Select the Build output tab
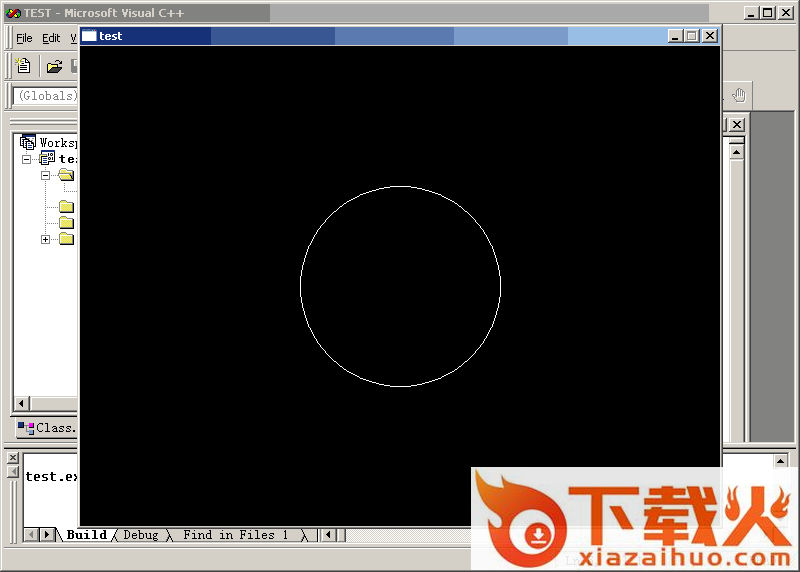This screenshot has height=572, width=800. pos(86,535)
